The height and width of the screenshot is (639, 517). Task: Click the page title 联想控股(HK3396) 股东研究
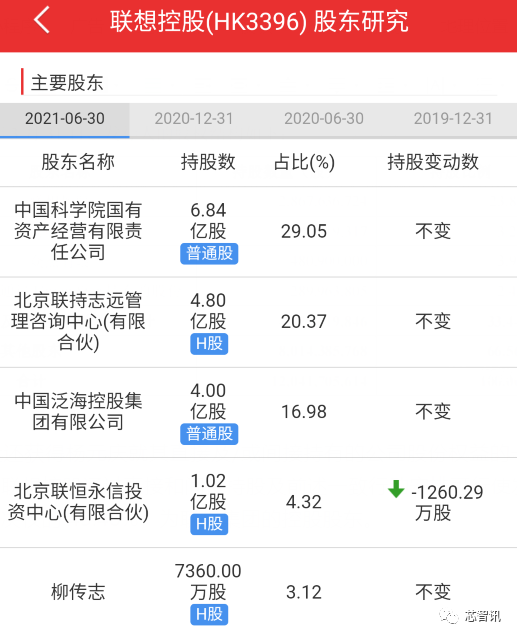(x=259, y=21)
